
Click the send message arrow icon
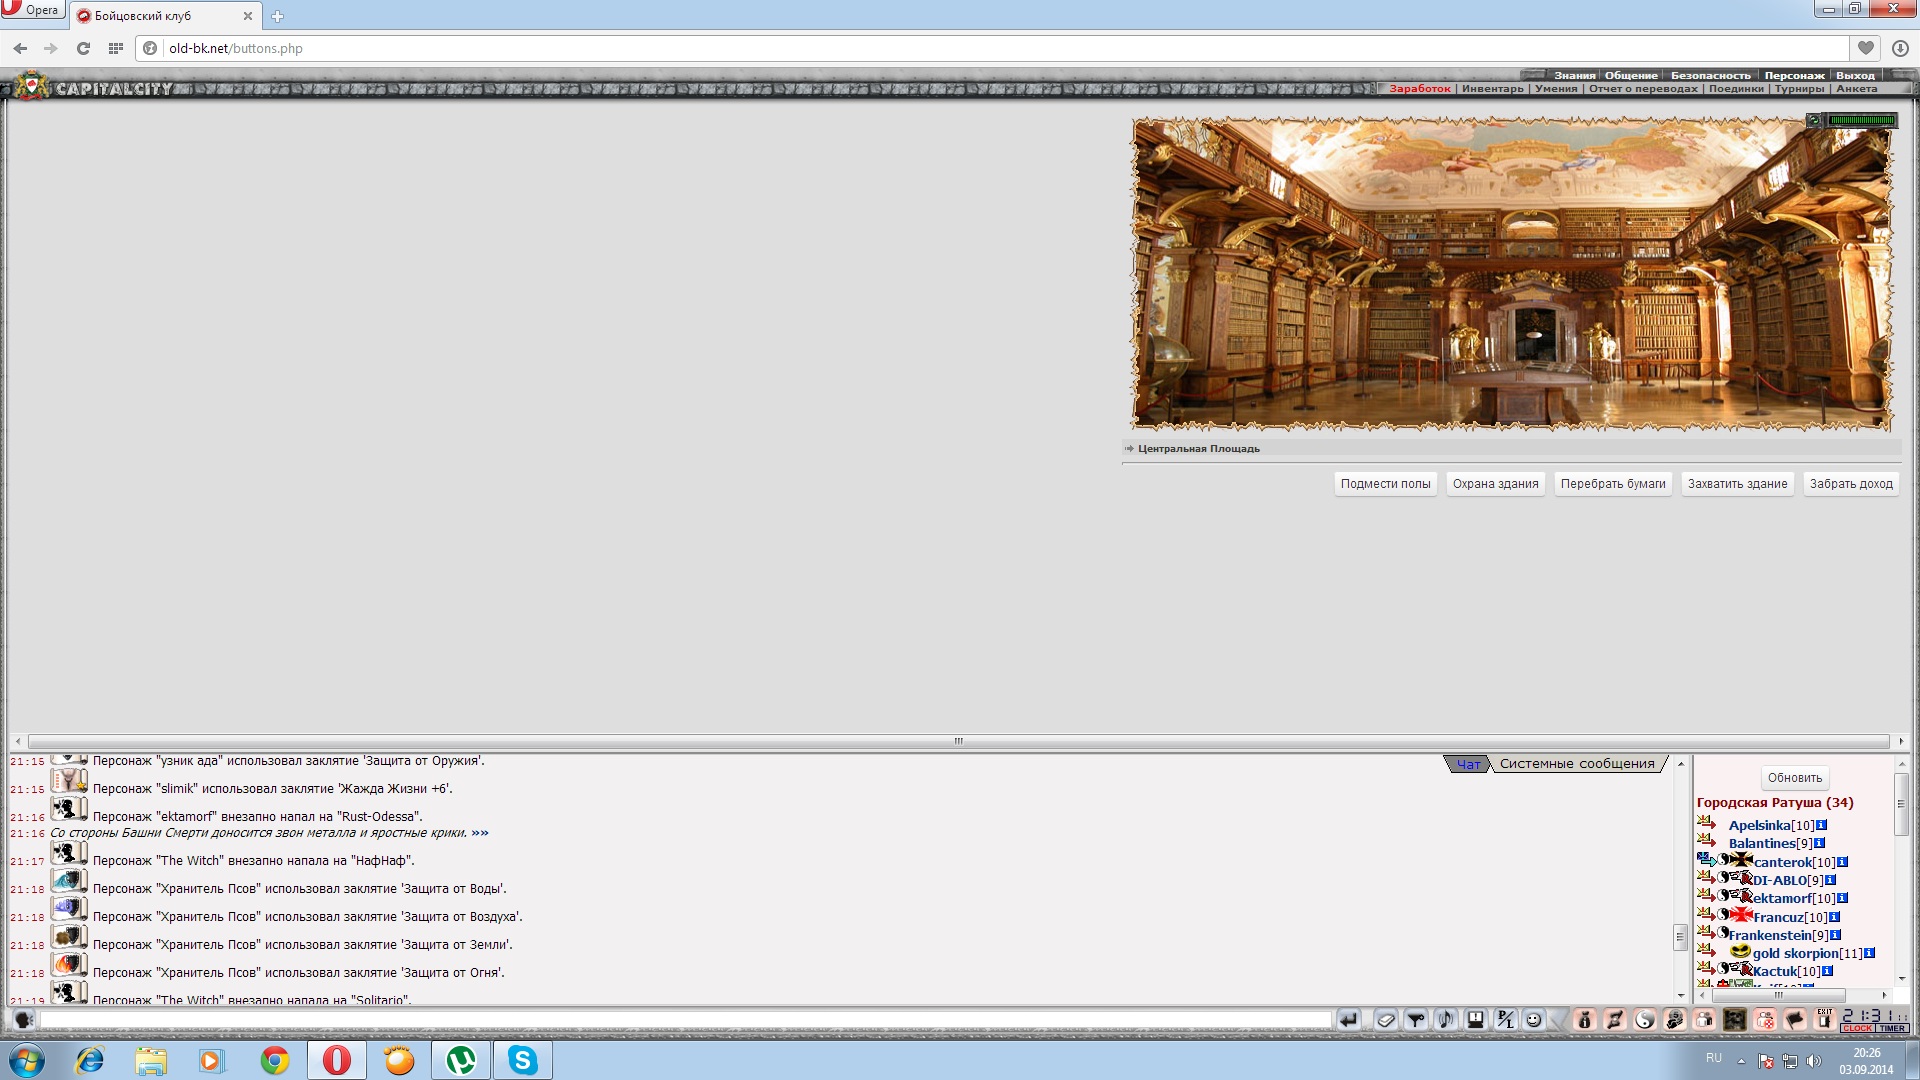(1349, 1019)
